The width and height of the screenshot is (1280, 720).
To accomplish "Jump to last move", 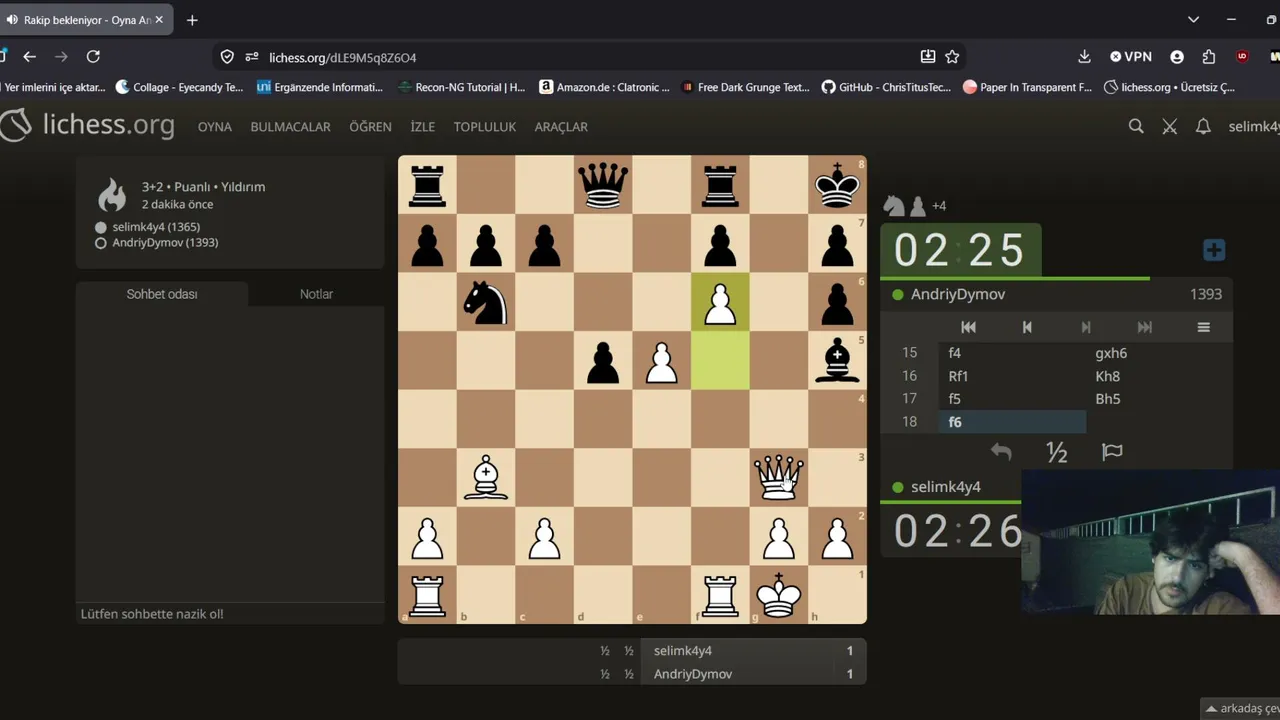I will point(1145,327).
